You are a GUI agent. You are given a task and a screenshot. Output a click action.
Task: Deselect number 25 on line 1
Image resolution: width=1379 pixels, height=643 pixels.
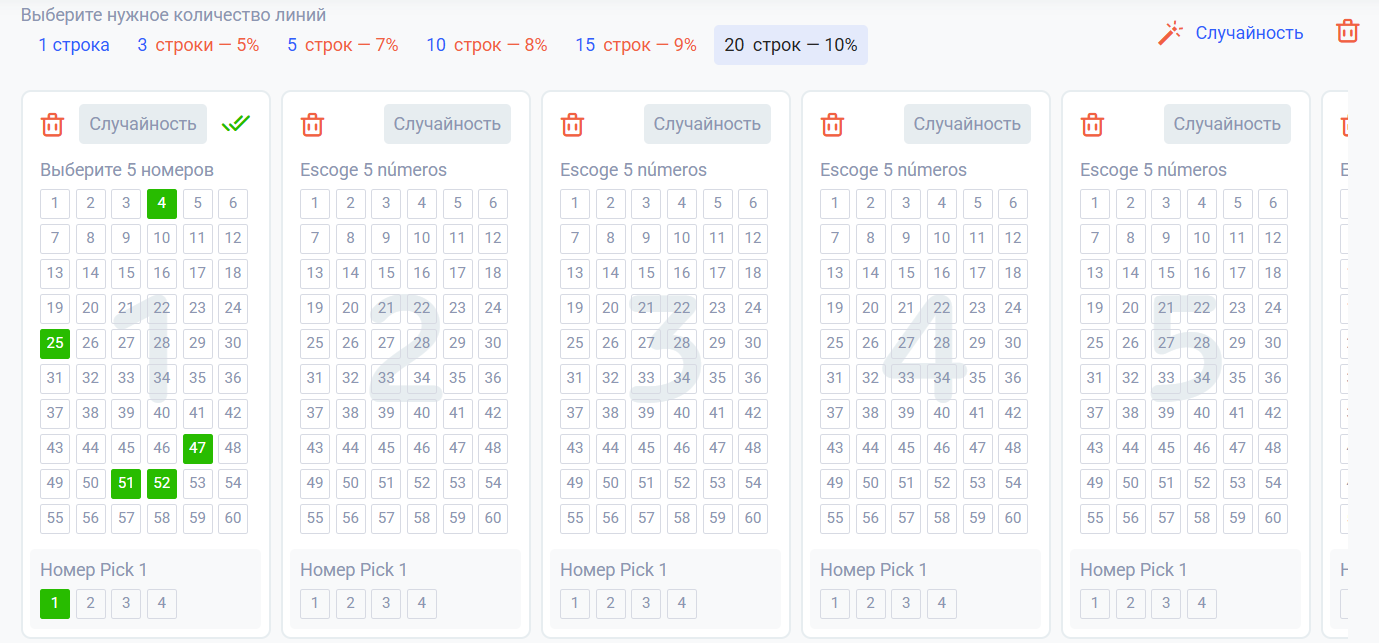55,343
